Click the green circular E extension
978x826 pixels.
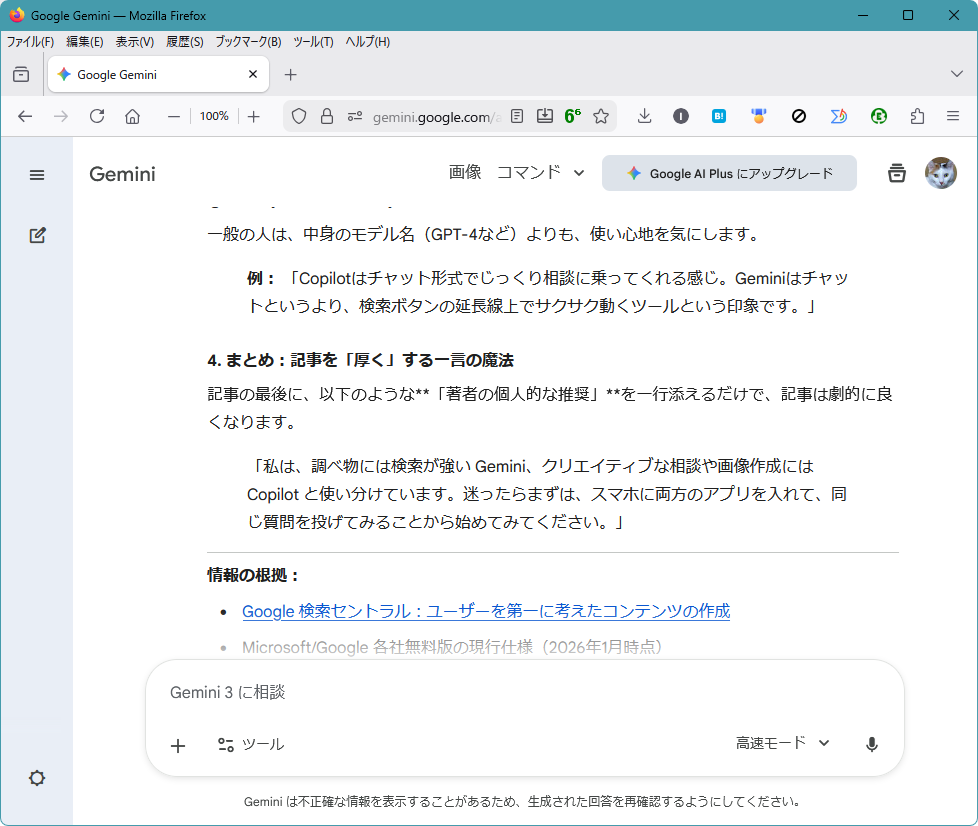tap(879, 116)
